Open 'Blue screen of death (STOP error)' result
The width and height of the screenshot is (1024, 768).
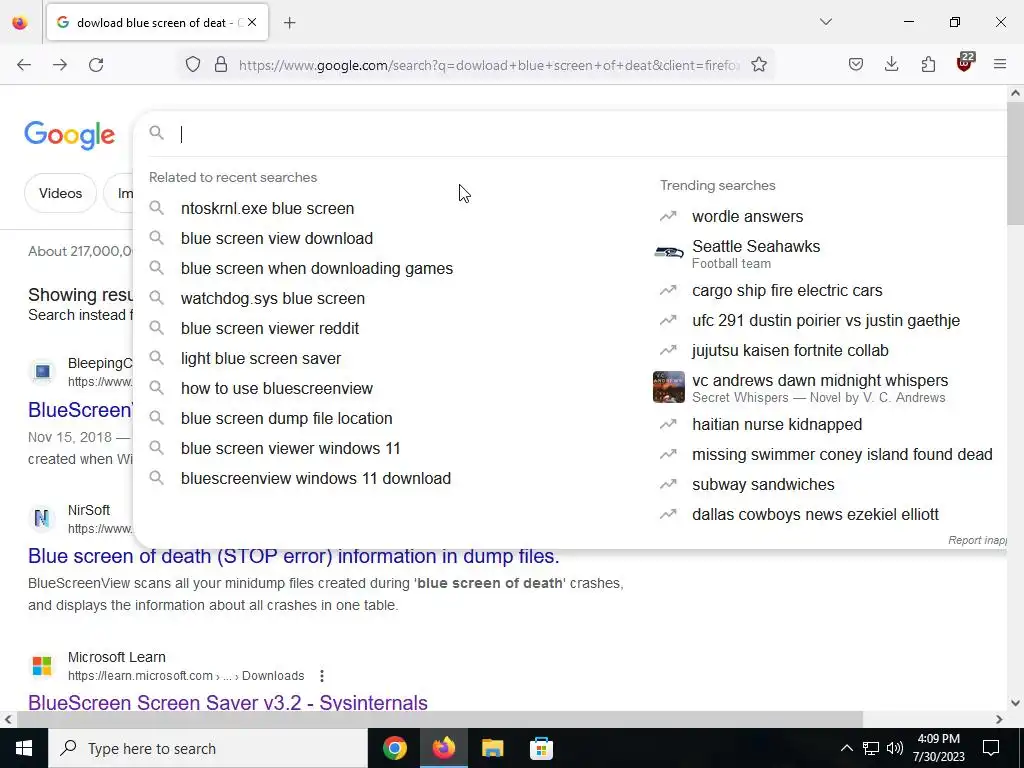coord(293,556)
